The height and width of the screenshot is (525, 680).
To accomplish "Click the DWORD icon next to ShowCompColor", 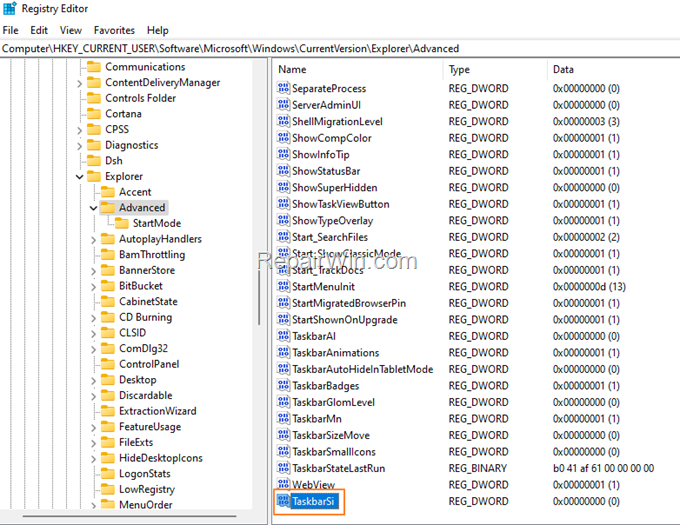I will [283, 137].
